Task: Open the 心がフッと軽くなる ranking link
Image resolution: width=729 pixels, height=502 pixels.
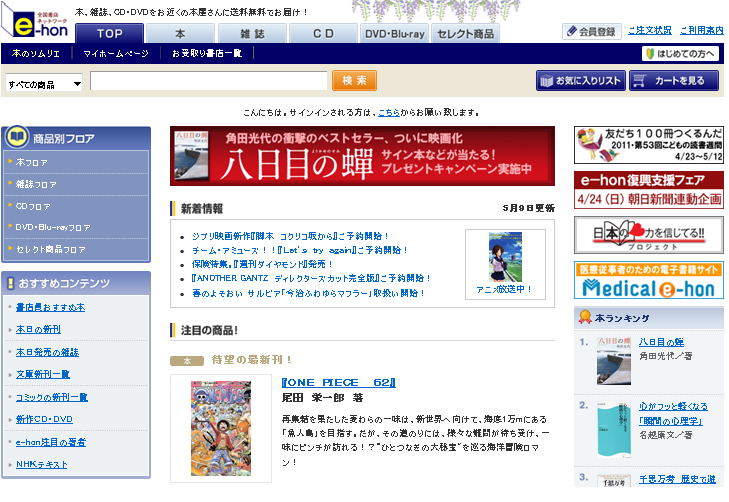Action: tap(673, 406)
